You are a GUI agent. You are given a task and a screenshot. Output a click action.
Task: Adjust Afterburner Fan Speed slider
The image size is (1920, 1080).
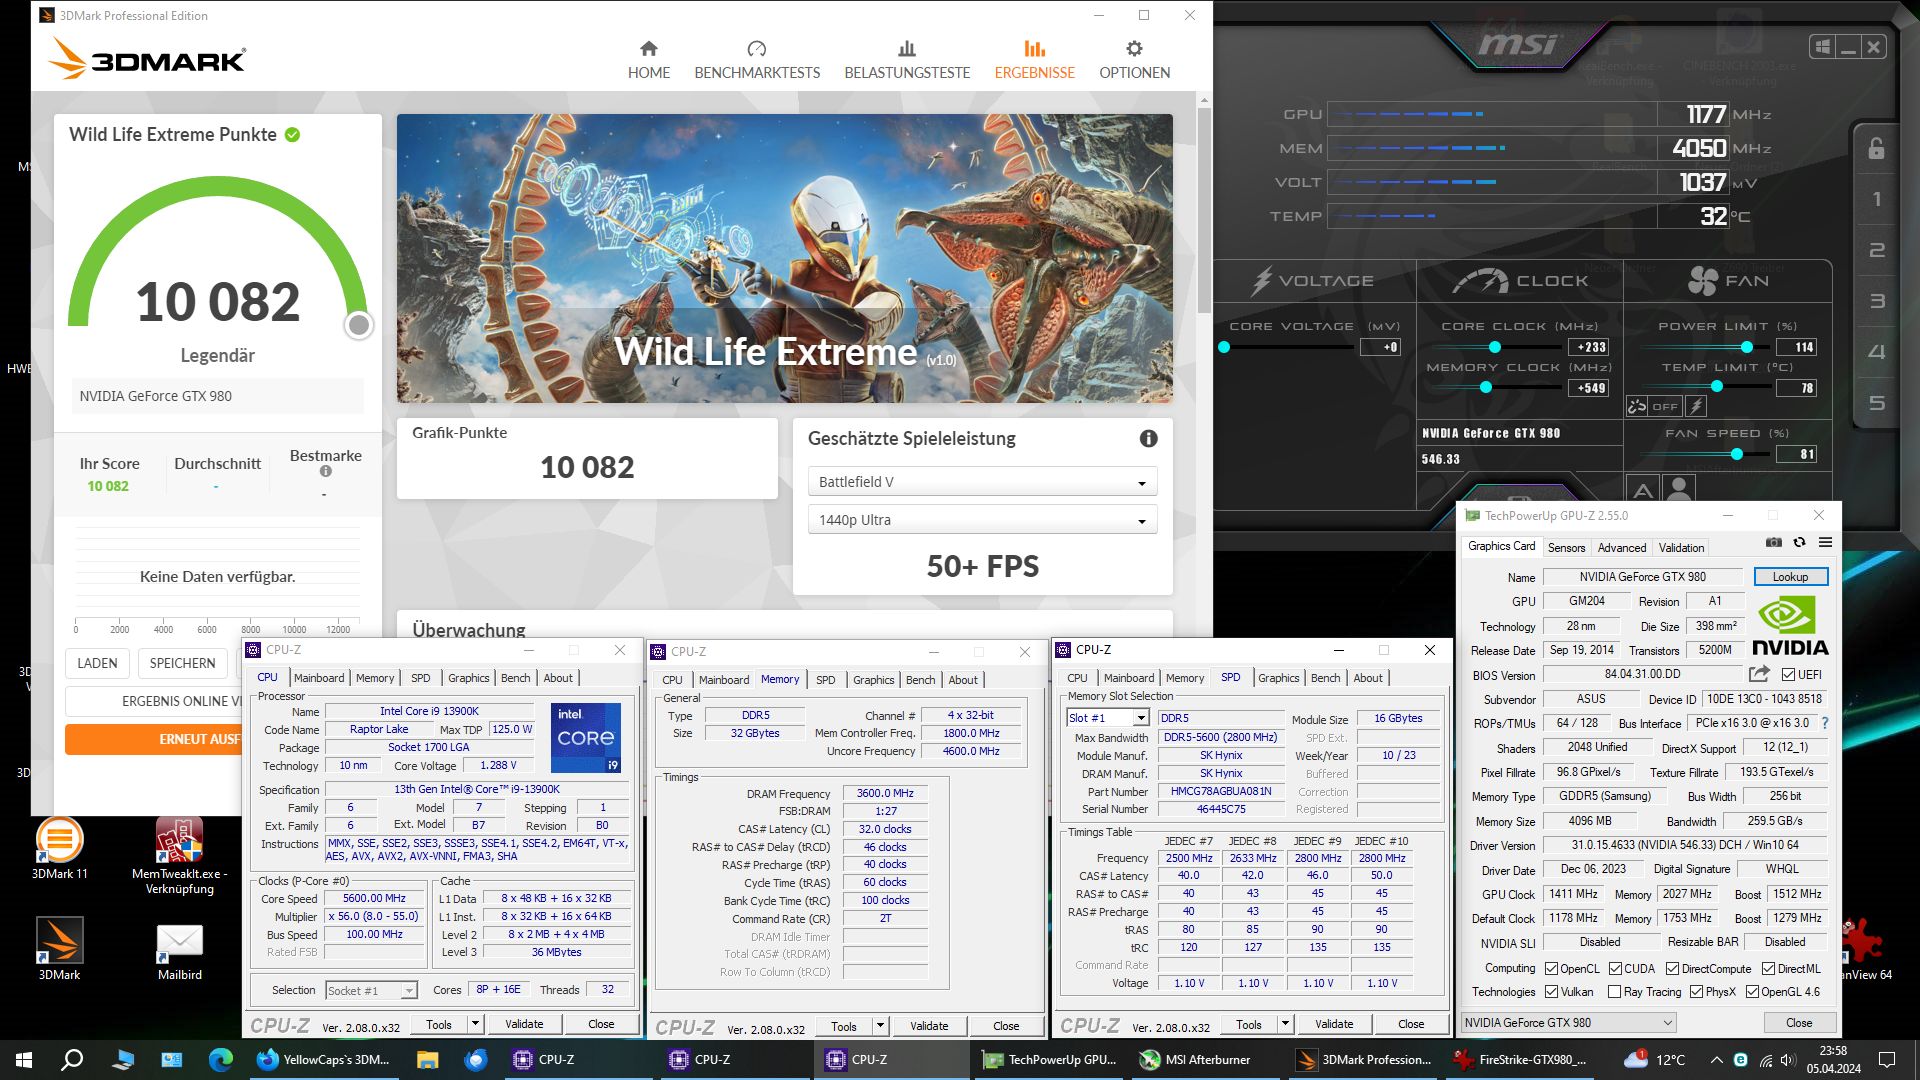[1737, 454]
